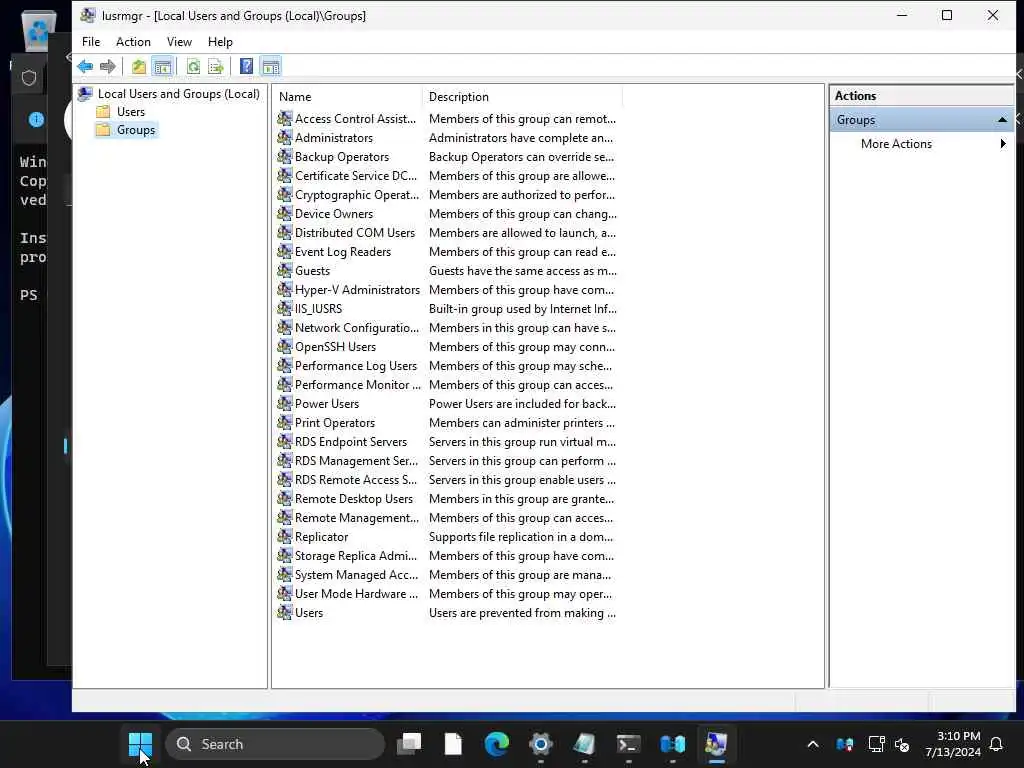Click the Power Users group icon
The height and width of the screenshot is (768, 1024).
tap(284, 404)
